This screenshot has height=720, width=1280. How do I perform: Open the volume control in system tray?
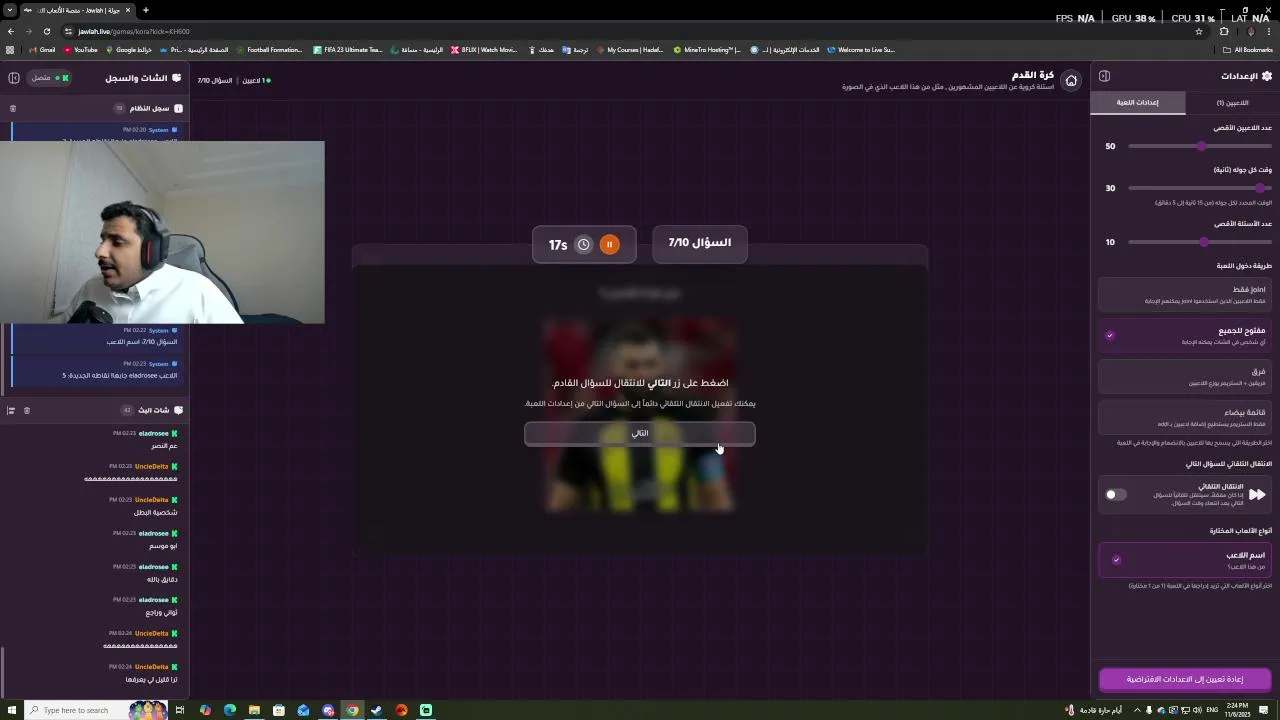[1198, 710]
